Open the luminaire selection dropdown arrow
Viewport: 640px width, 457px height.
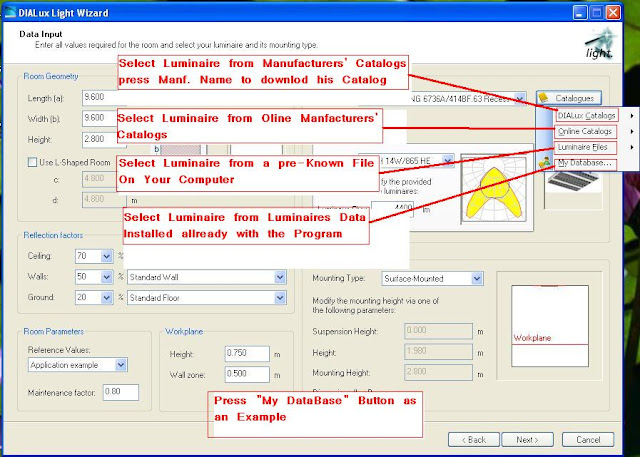(x=520, y=99)
